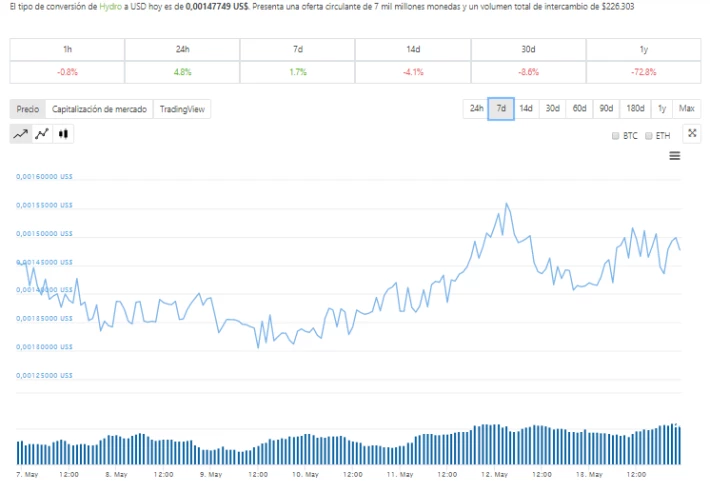The width and height of the screenshot is (710, 492).
Task: Select the 7d chart range
Action: coord(501,109)
